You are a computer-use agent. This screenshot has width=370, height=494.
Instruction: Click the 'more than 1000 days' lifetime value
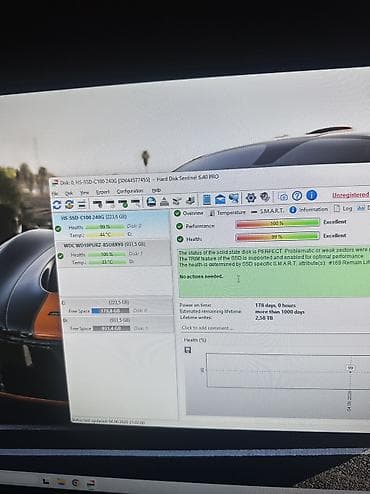coord(279,312)
